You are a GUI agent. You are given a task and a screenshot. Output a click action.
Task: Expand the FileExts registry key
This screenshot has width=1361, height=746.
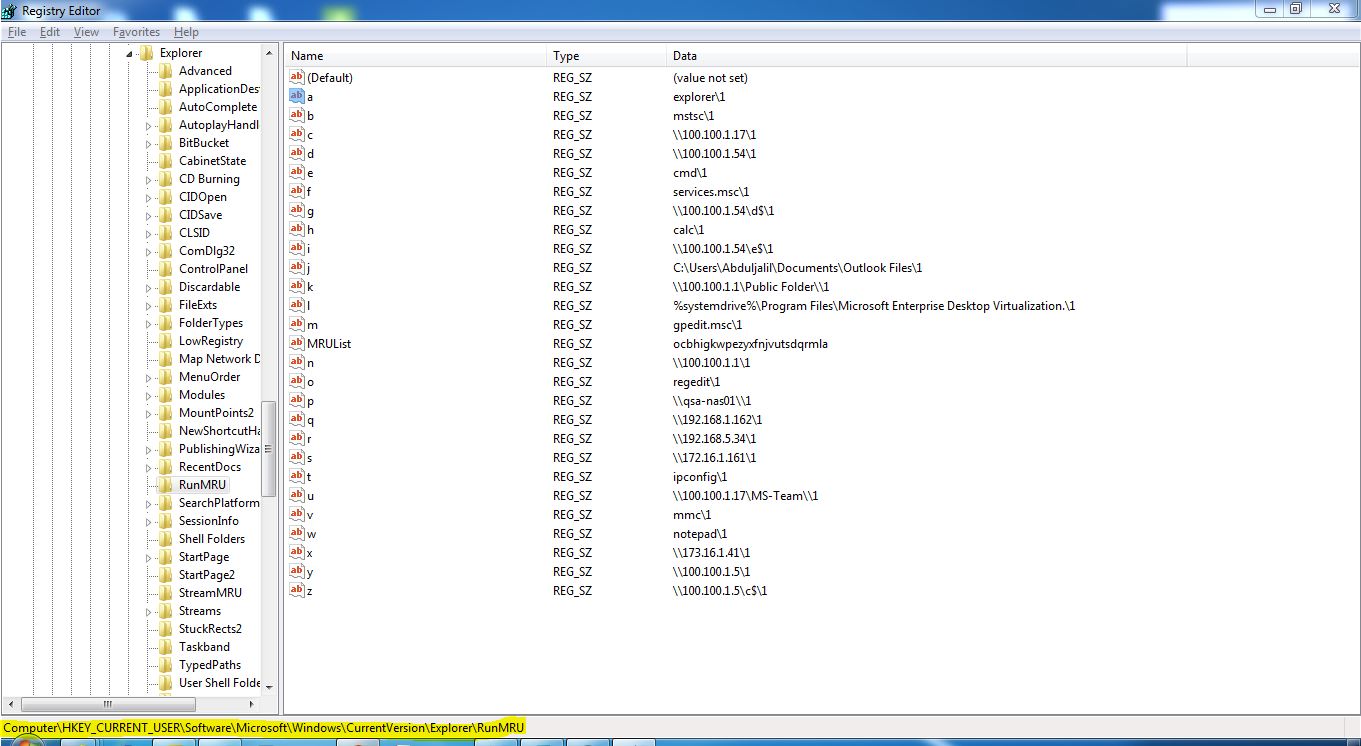[x=149, y=306]
